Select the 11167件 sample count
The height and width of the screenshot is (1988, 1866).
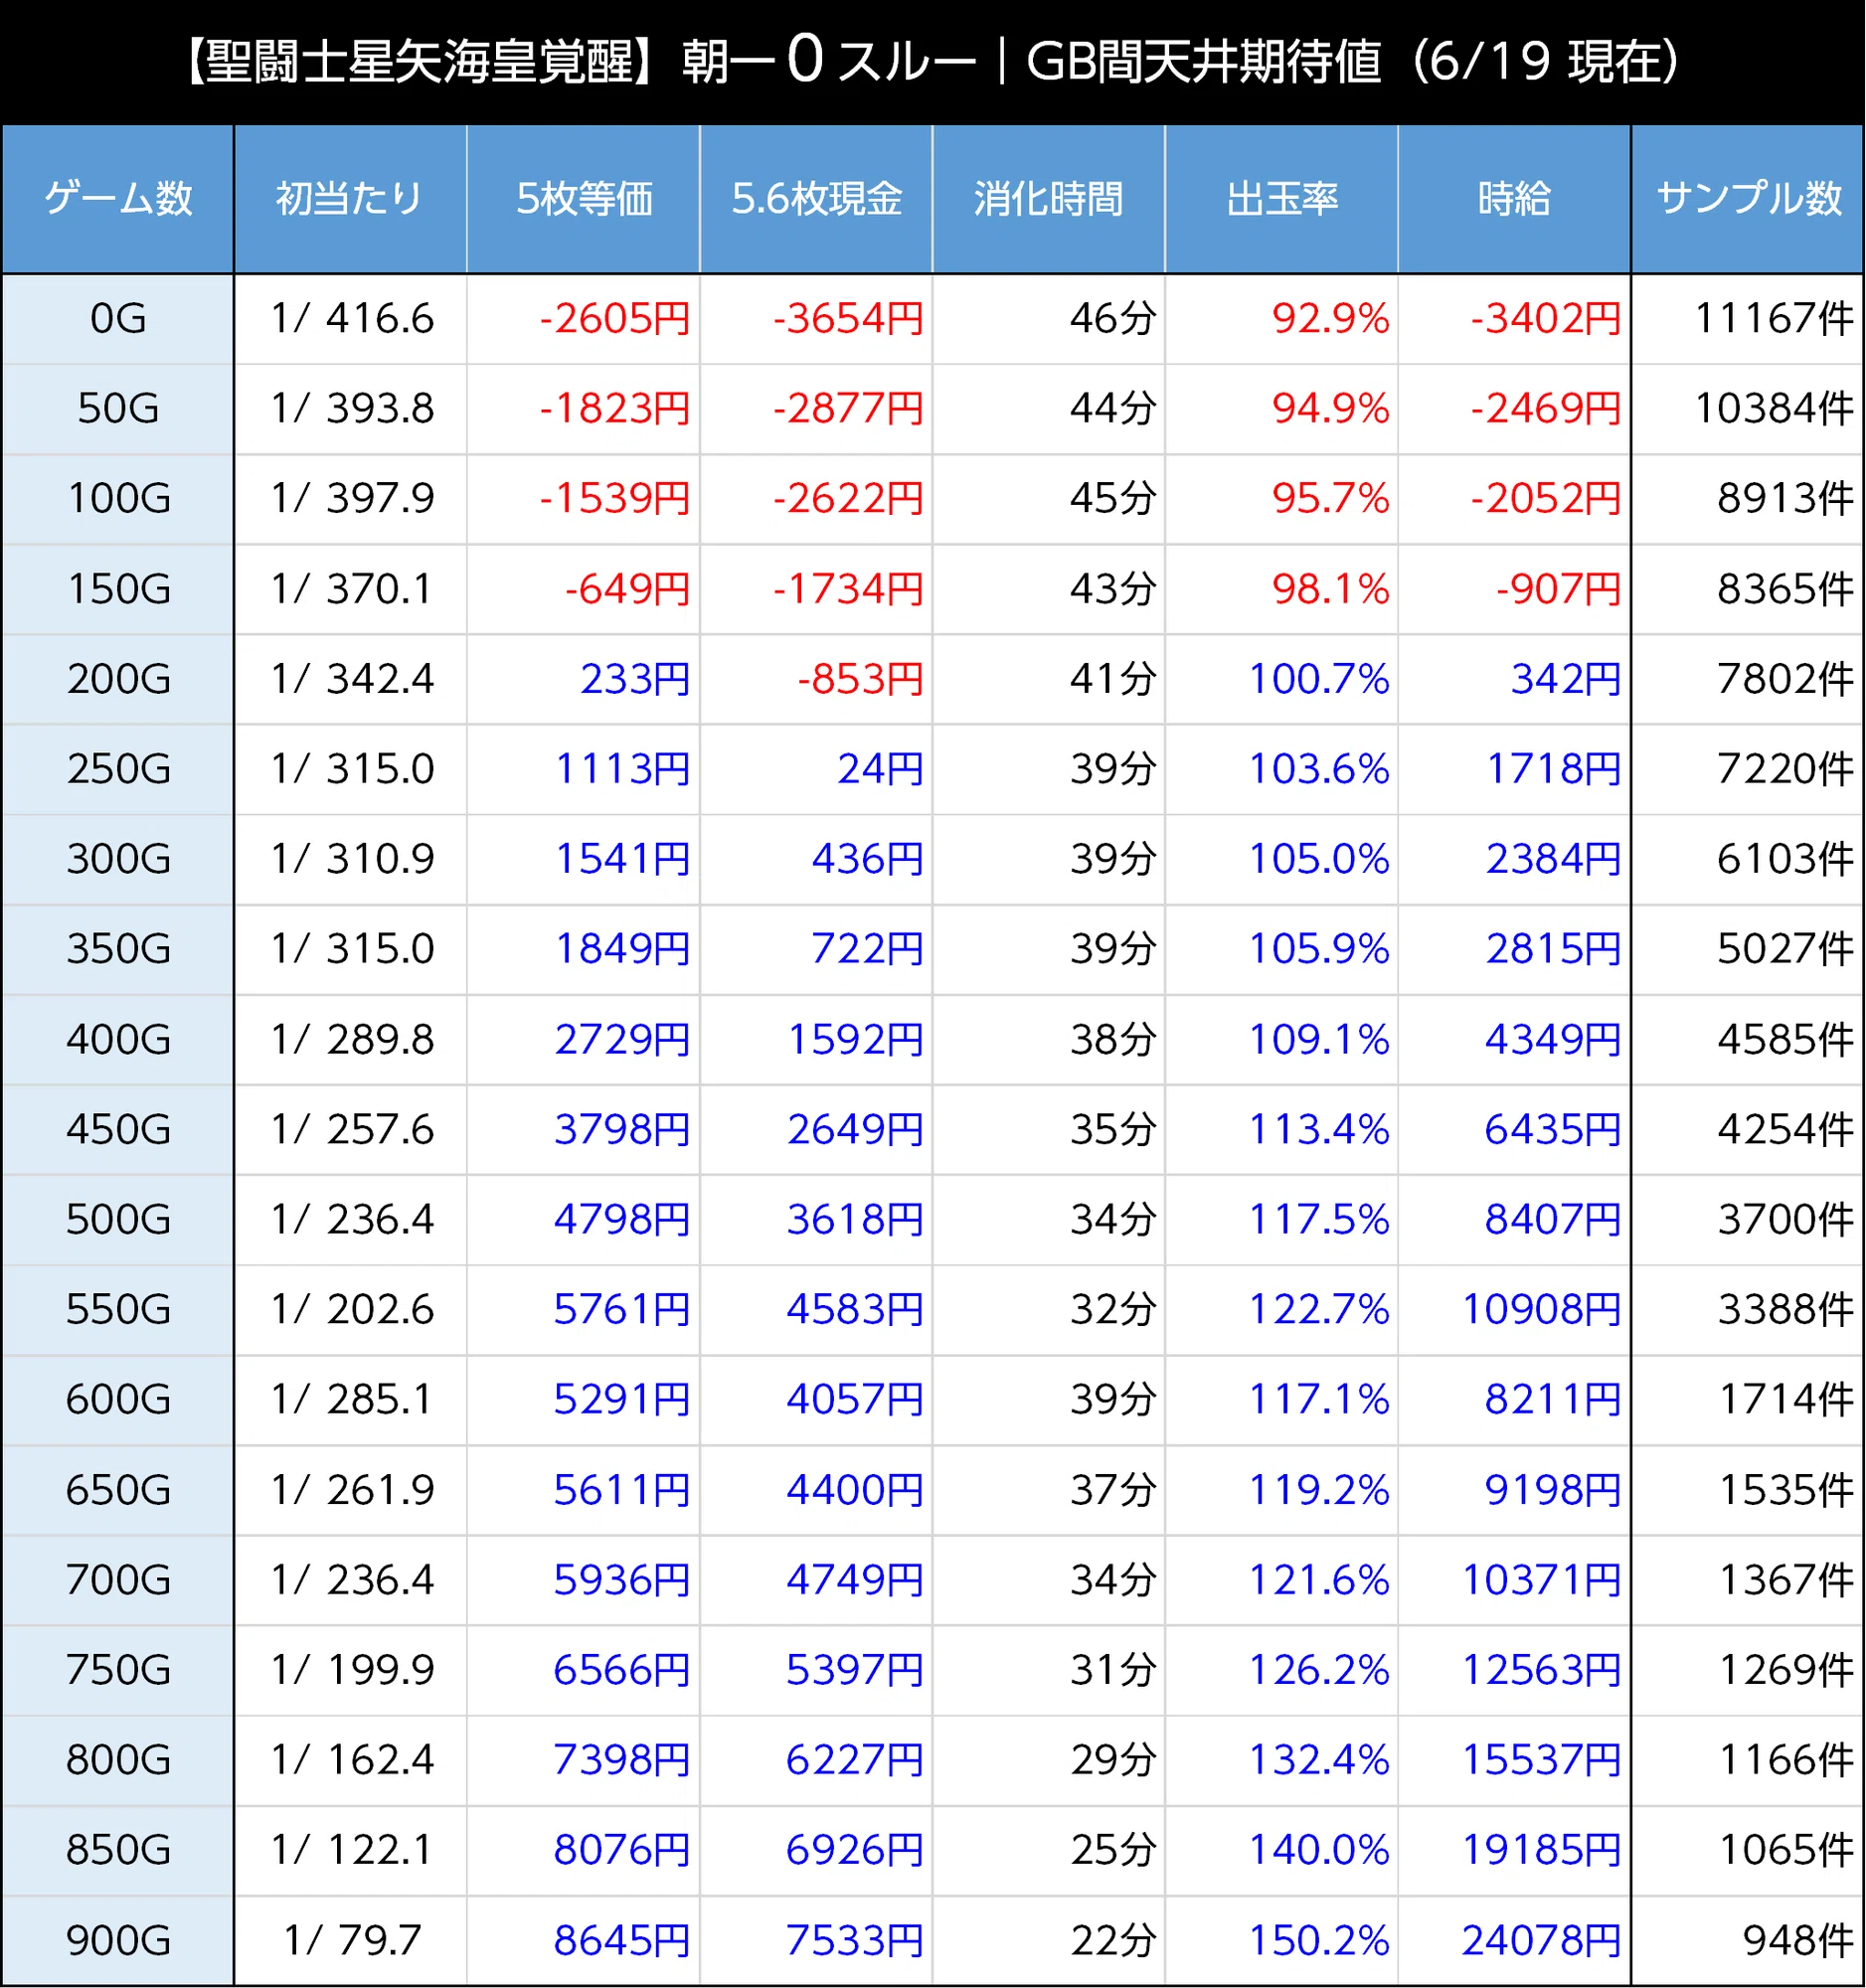(x=1774, y=319)
